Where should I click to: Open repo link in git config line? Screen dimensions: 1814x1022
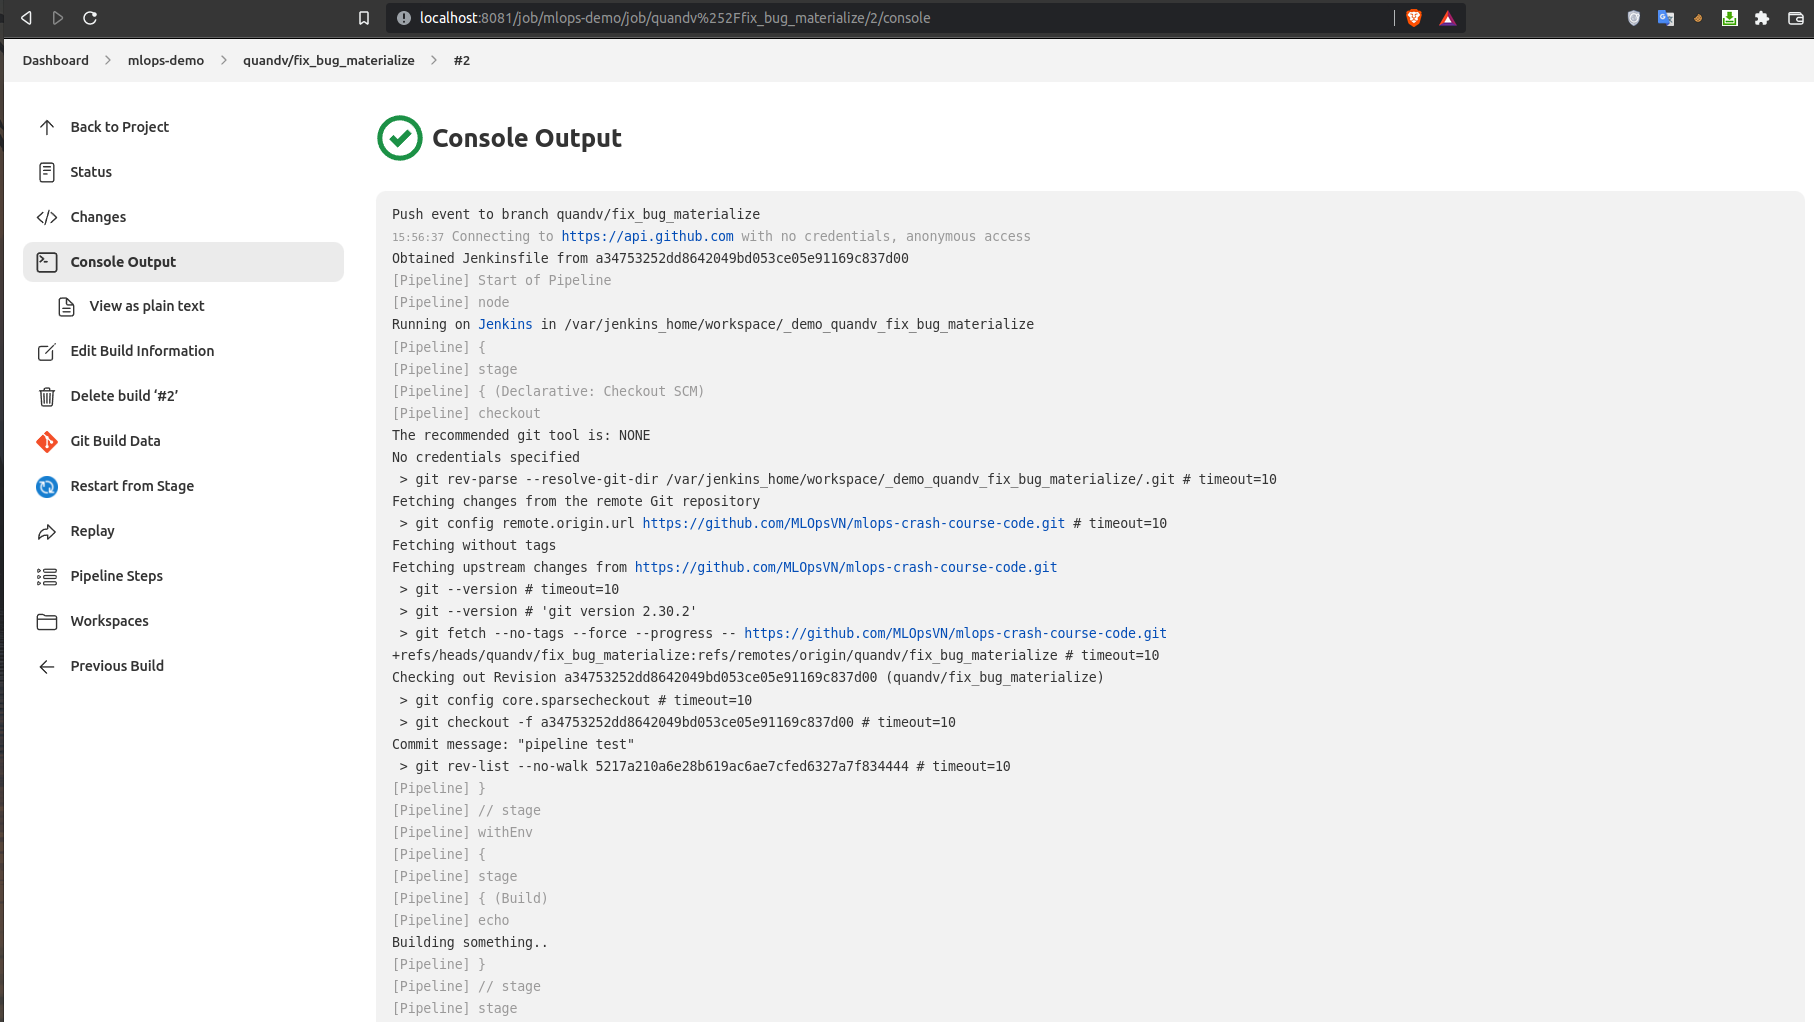[x=854, y=523]
